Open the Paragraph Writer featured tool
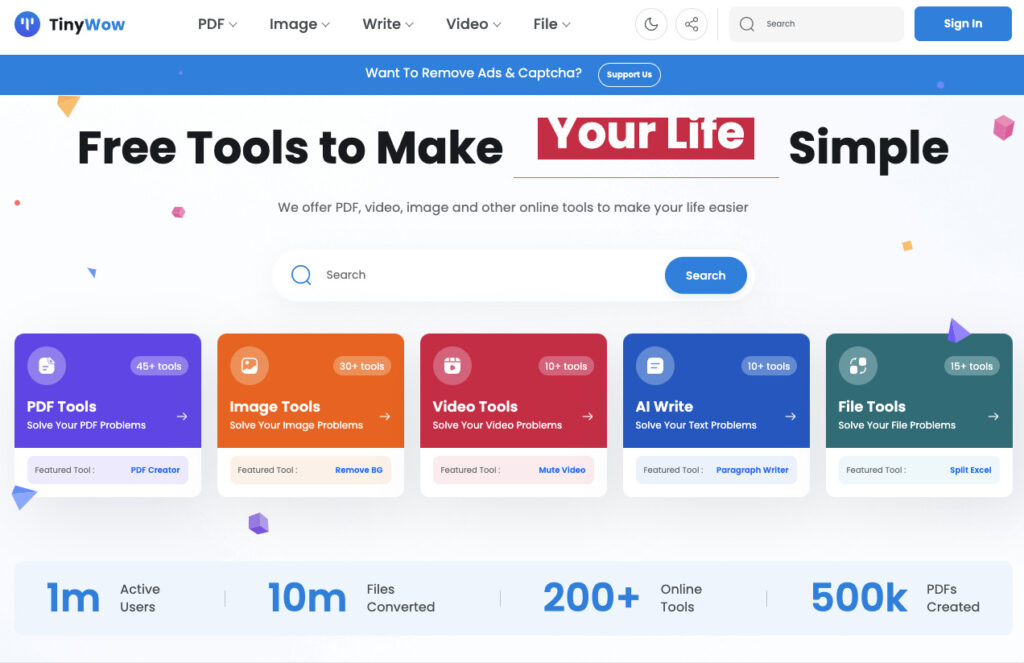Viewport: 1024px width, 663px height. point(752,470)
